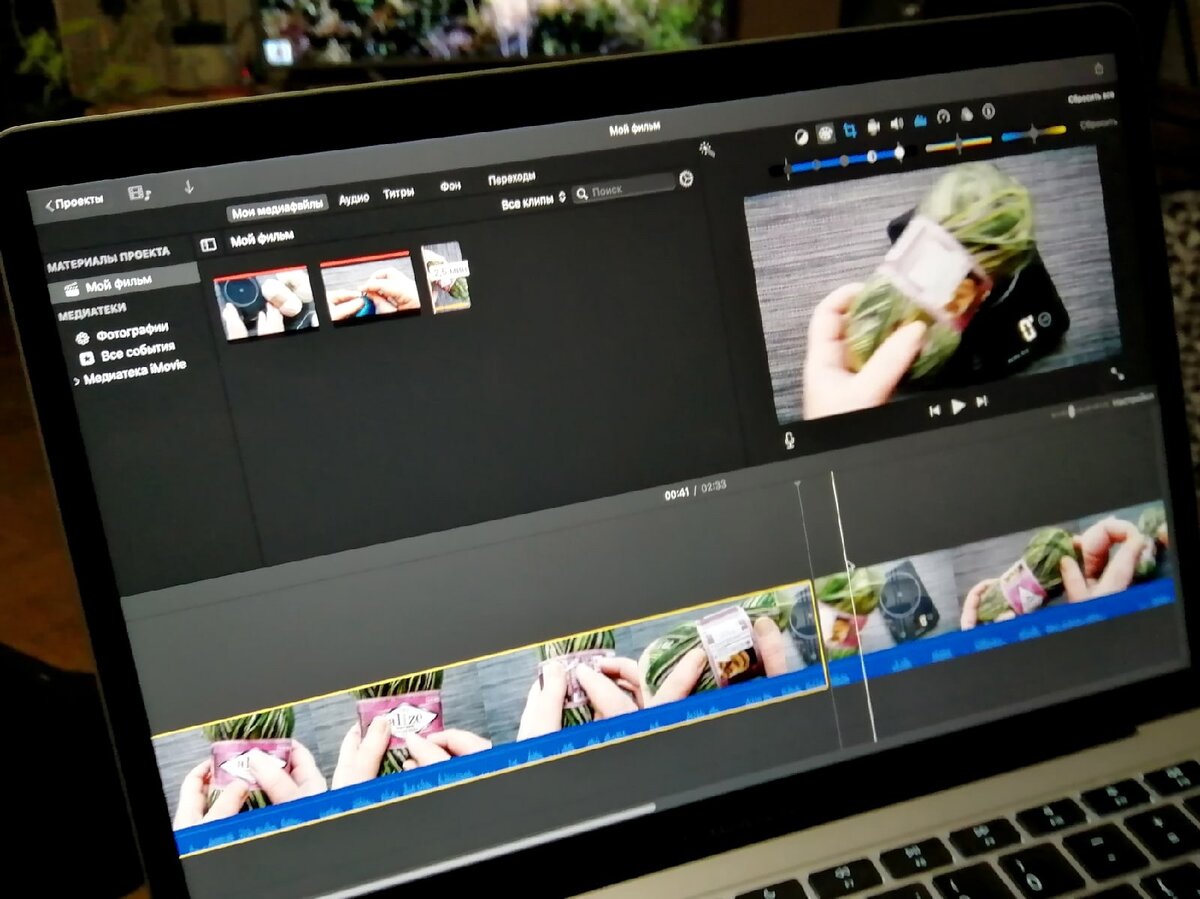The height and width of the screenshot is (899, 1200).
Task: Open the Титры tab
Action: pos(398,192)
